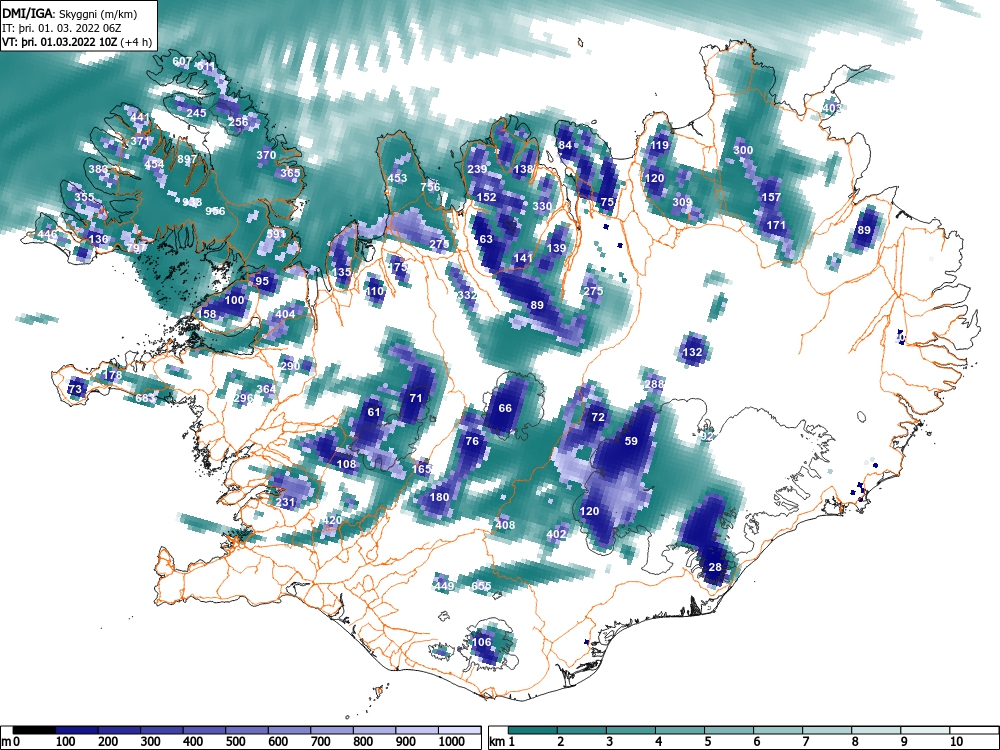Click the visibility value 370
This screenshot has width=1000, height=750.
(266, 154)
